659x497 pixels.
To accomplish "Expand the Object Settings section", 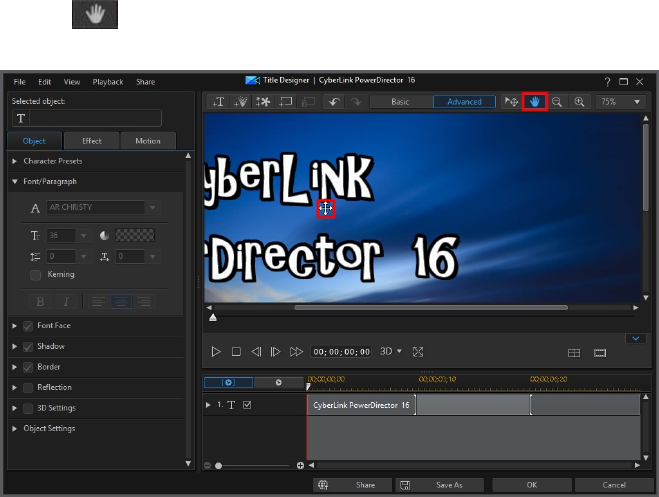I will [15, 429].
